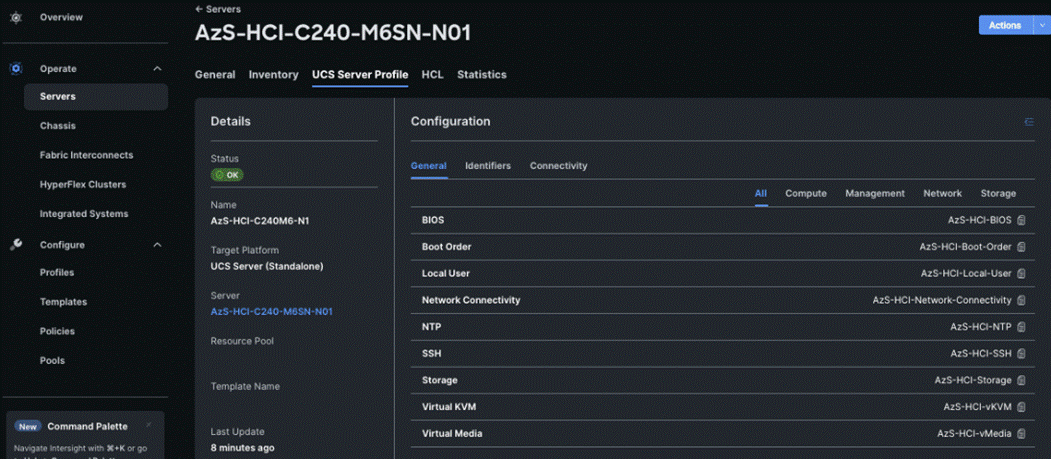
Task: Click the AzS-HCI-vMedia policy name
Action: coord(974,434)
